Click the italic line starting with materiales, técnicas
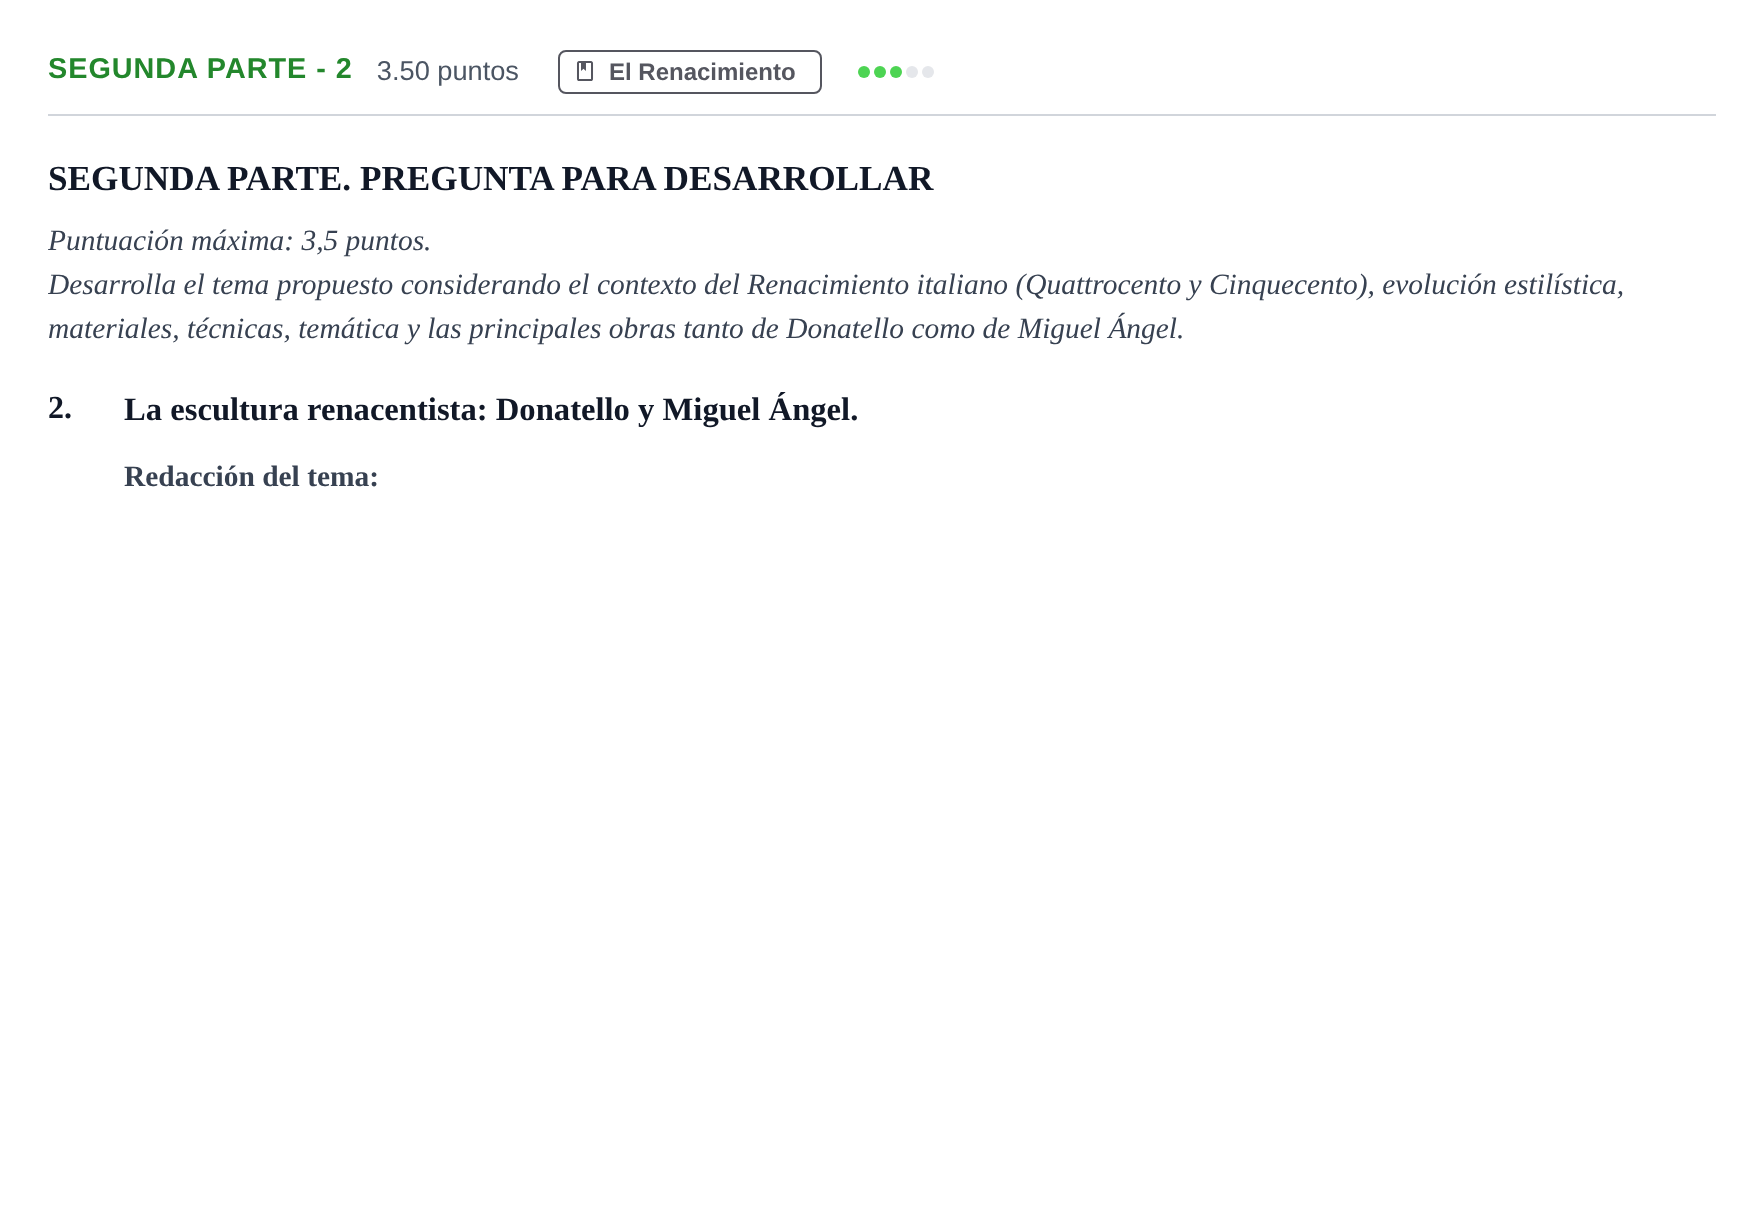This screenshot has height=1228, width=1764. [616, 329]
